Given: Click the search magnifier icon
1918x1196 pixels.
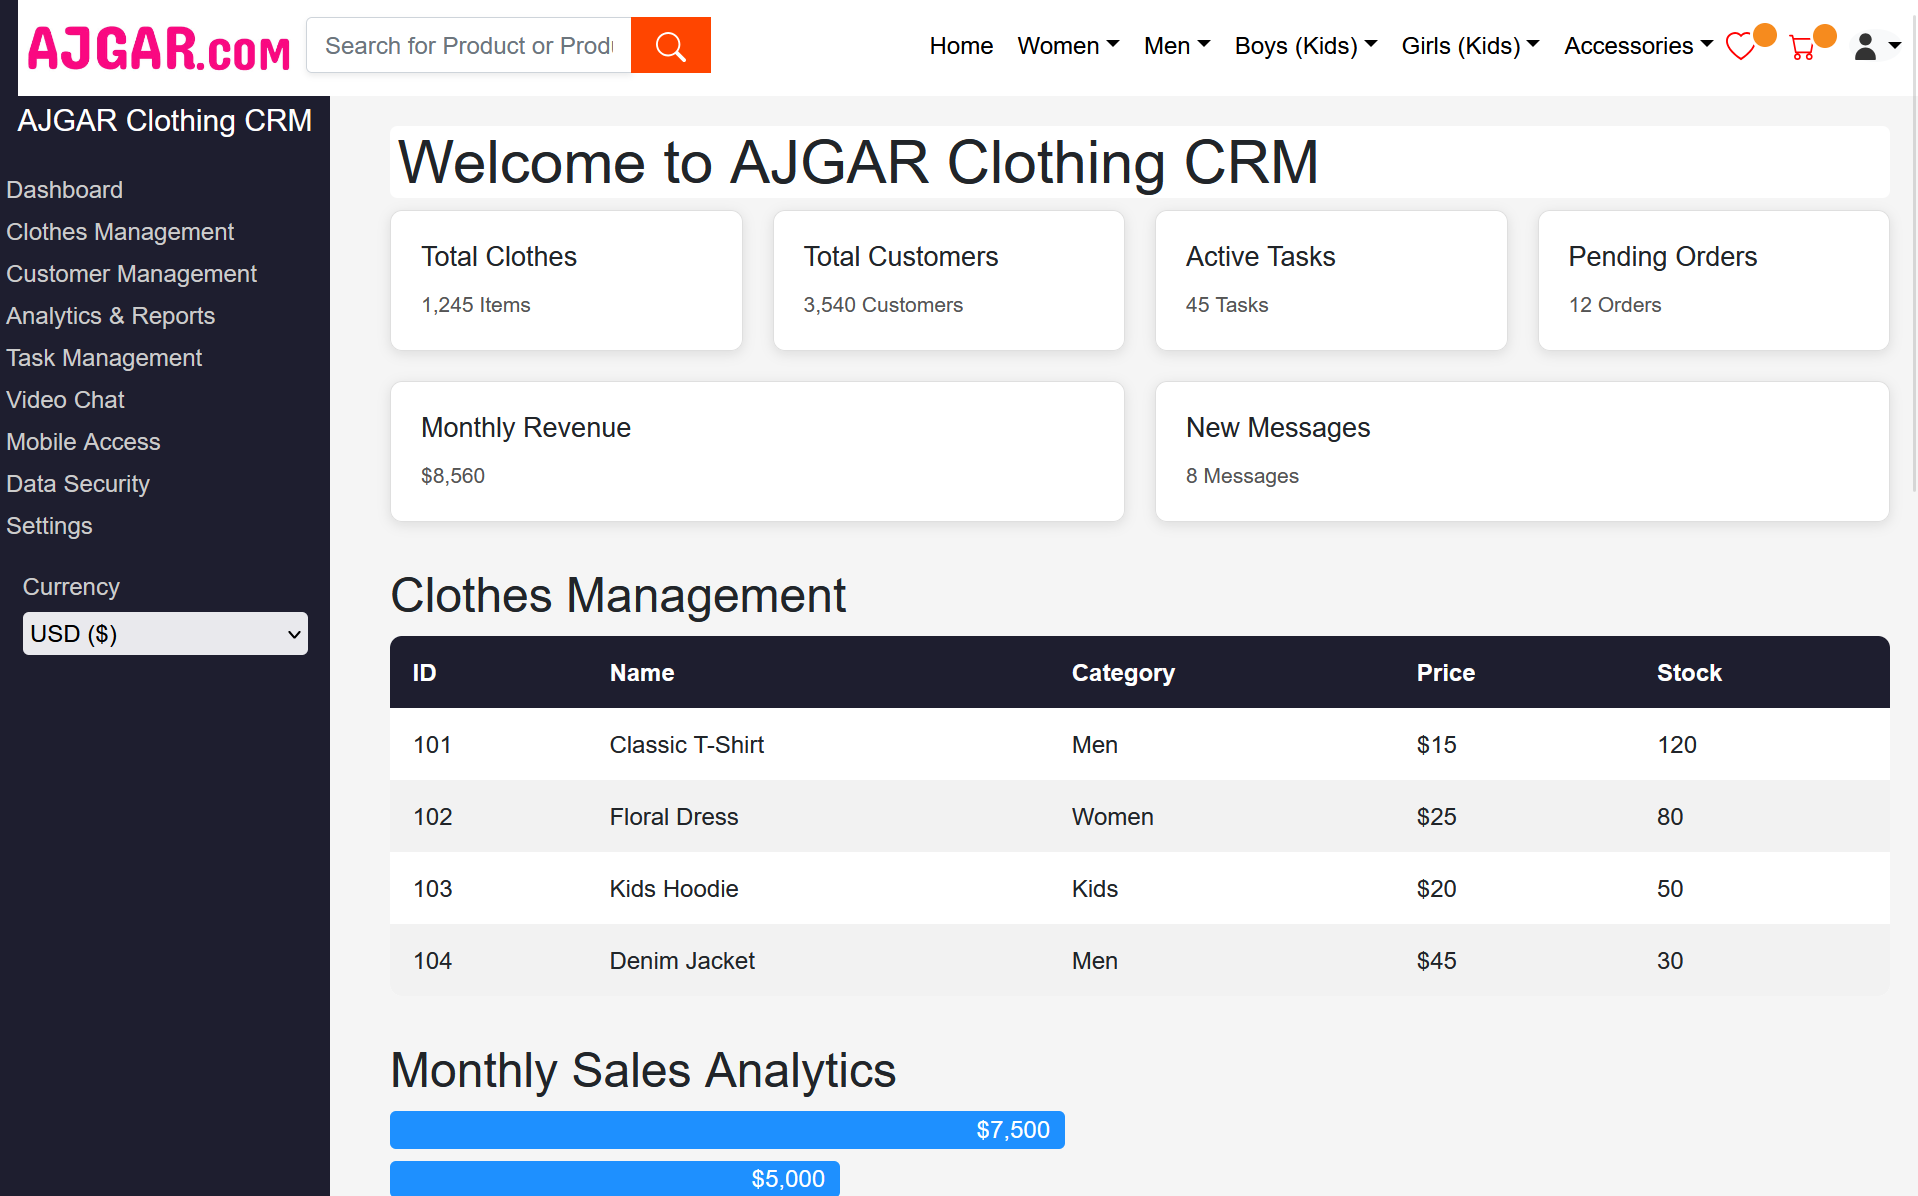Looking at the screenshot, I should click(x=670, y=45).
